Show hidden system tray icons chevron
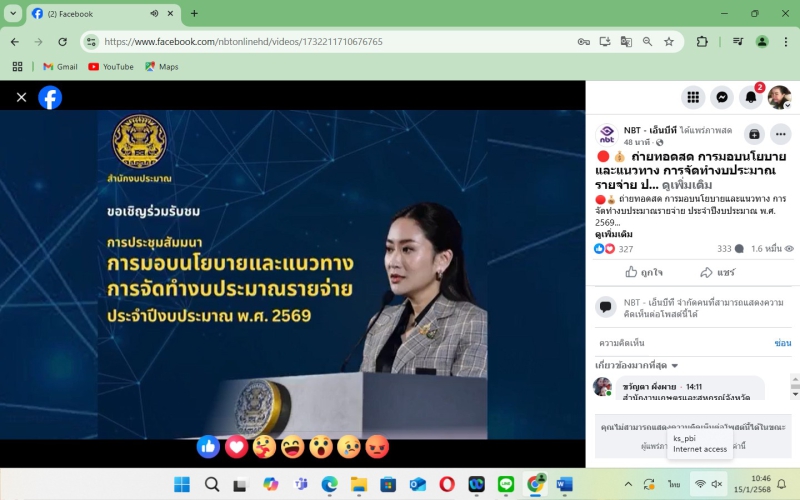Screen dimensions: 800x500 click(x=629, y=484)
